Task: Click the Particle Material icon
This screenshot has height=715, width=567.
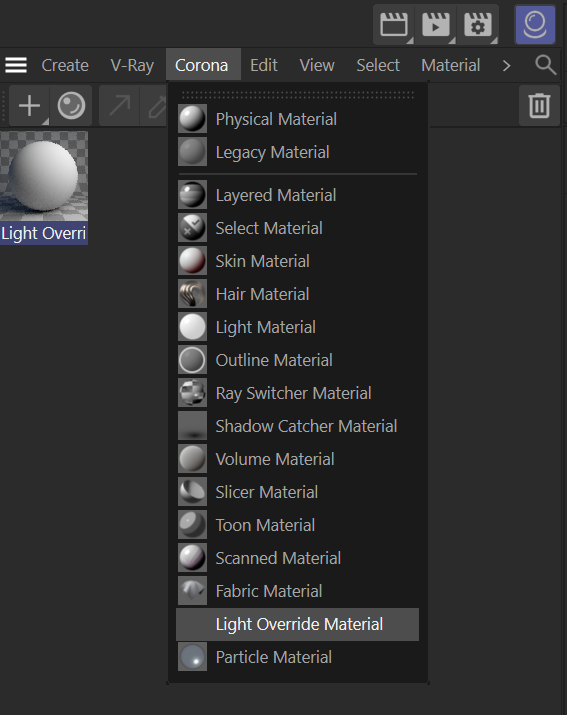Action: coord(192,657)
